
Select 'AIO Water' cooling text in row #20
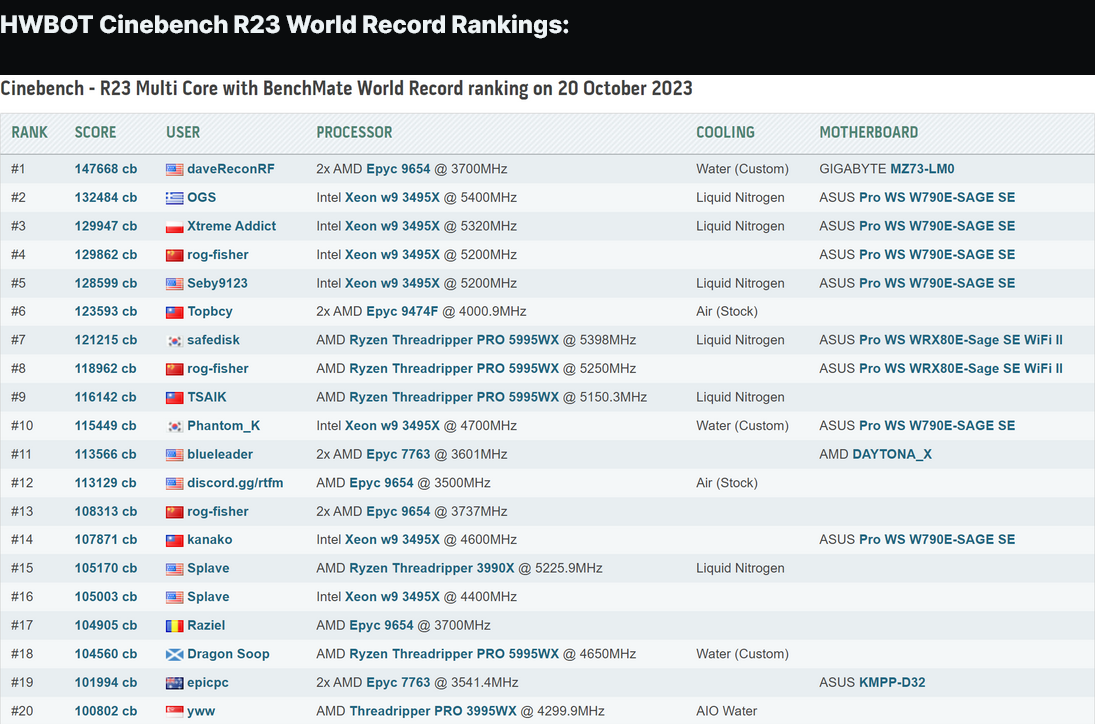[726, 711]
